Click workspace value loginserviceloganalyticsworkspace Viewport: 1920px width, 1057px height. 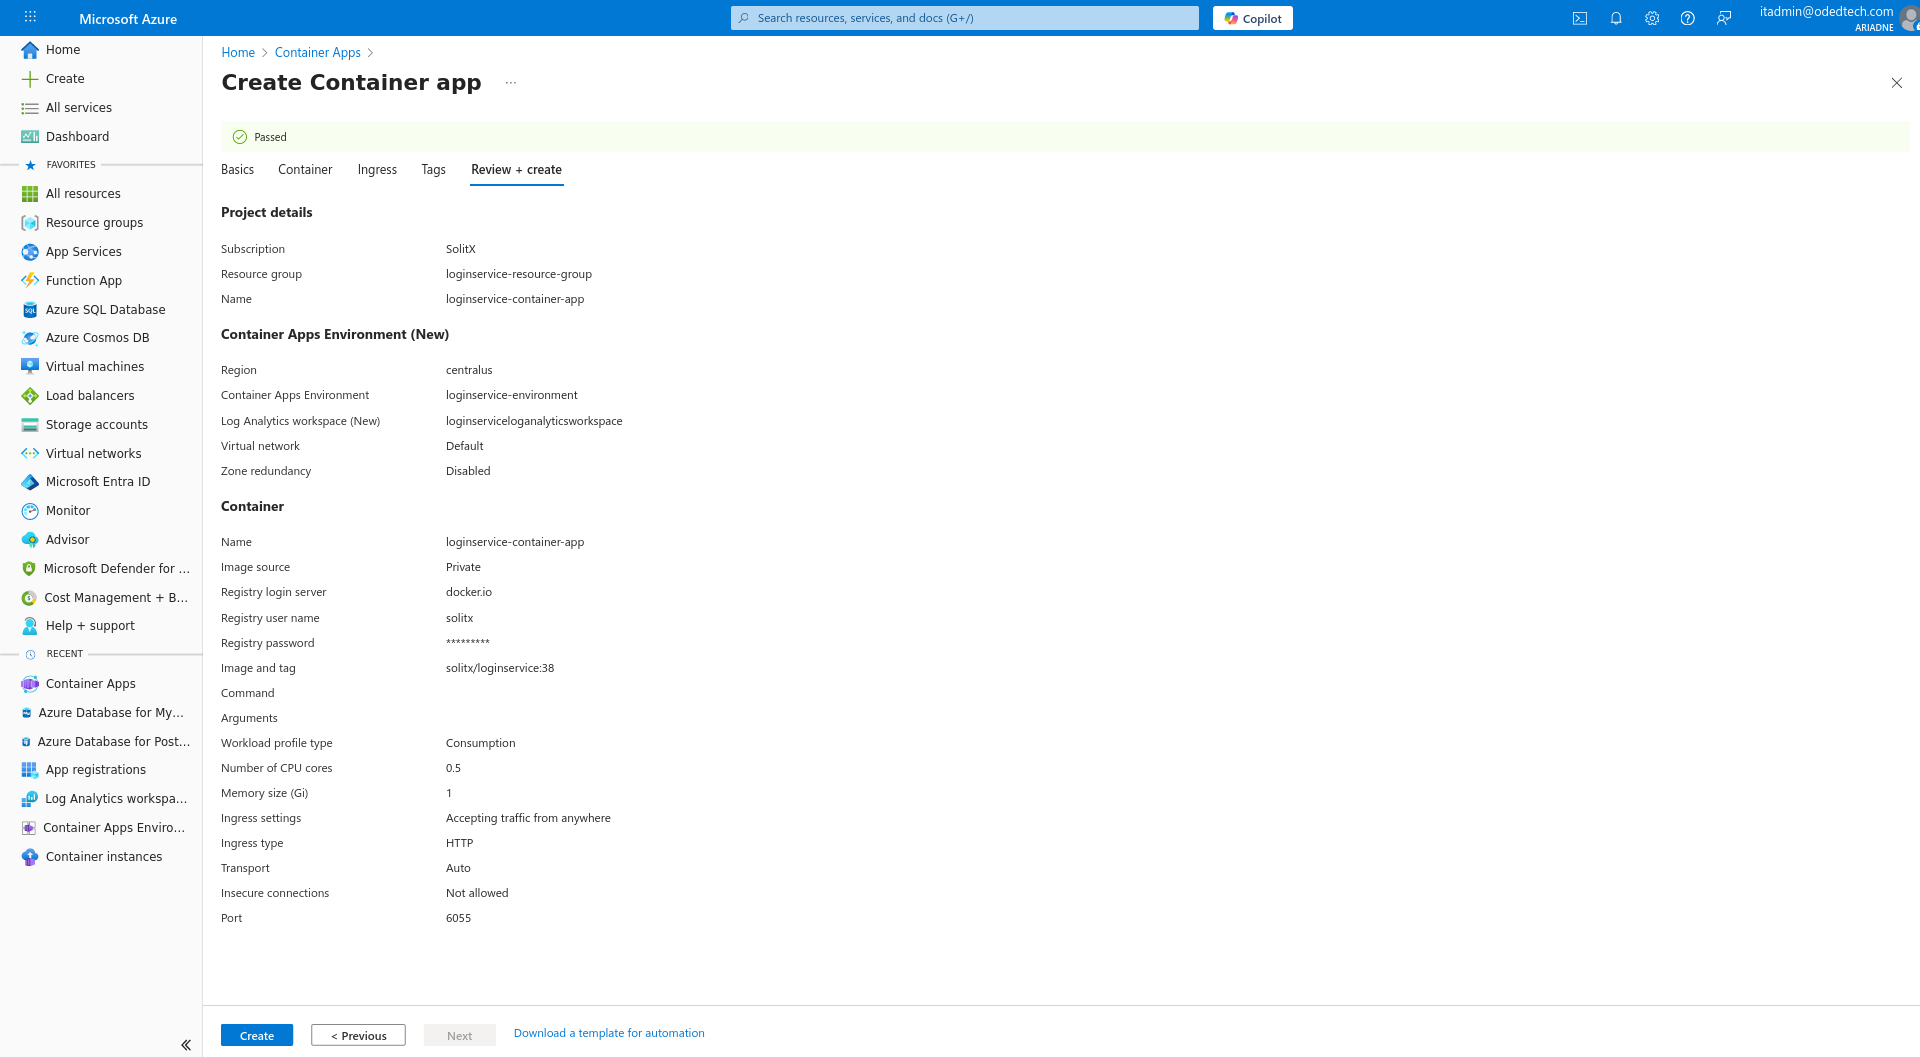coord(534,421)
